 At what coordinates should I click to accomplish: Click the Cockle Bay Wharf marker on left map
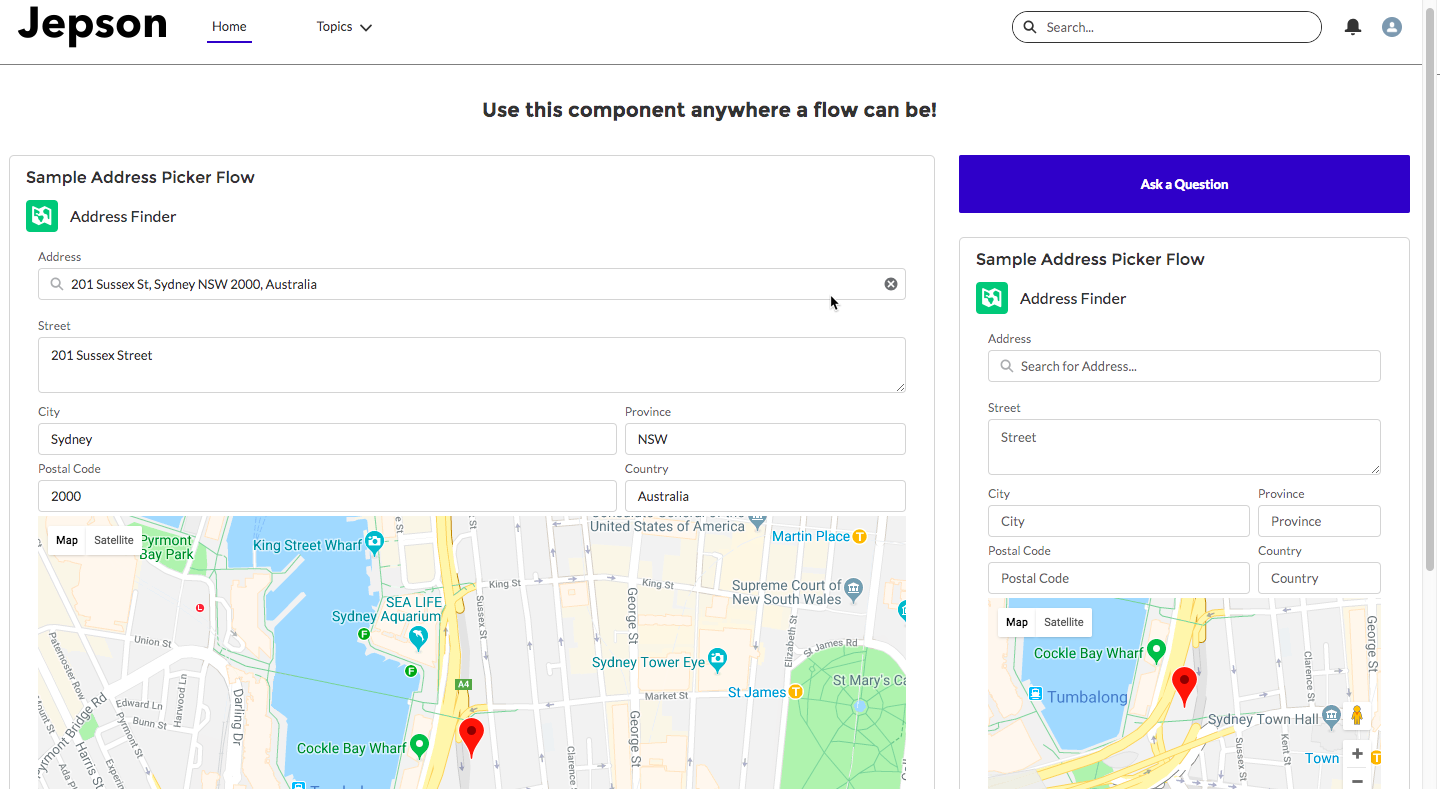(x=418, y=745)
